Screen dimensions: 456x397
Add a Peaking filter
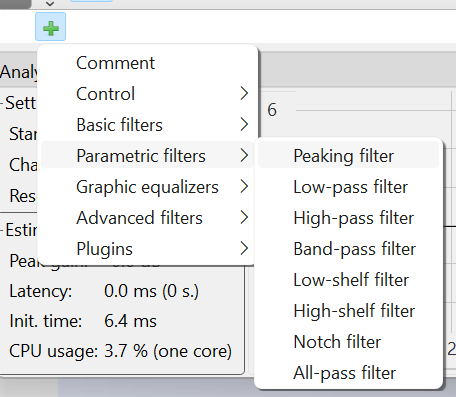pyautogui.click(x=348, y=156)
